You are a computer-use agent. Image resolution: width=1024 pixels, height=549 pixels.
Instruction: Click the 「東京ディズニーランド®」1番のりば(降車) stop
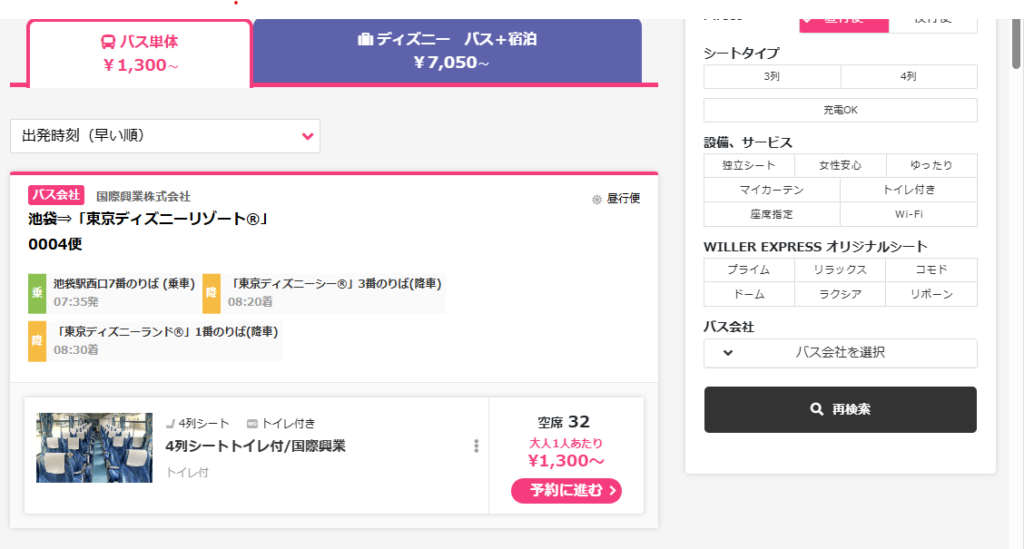point(166,332)
